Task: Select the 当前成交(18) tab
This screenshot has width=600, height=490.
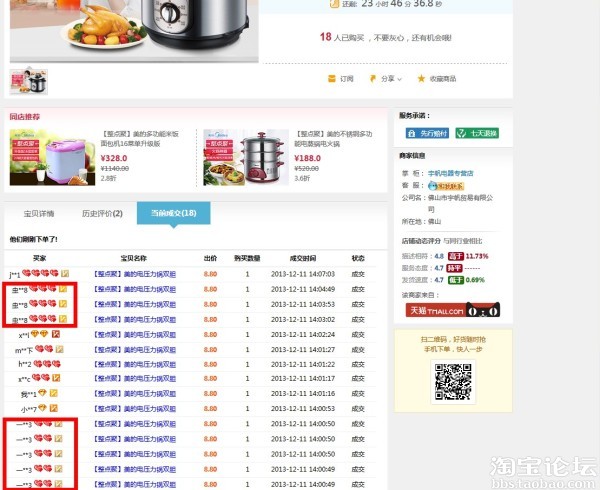Action: point(173,213)
